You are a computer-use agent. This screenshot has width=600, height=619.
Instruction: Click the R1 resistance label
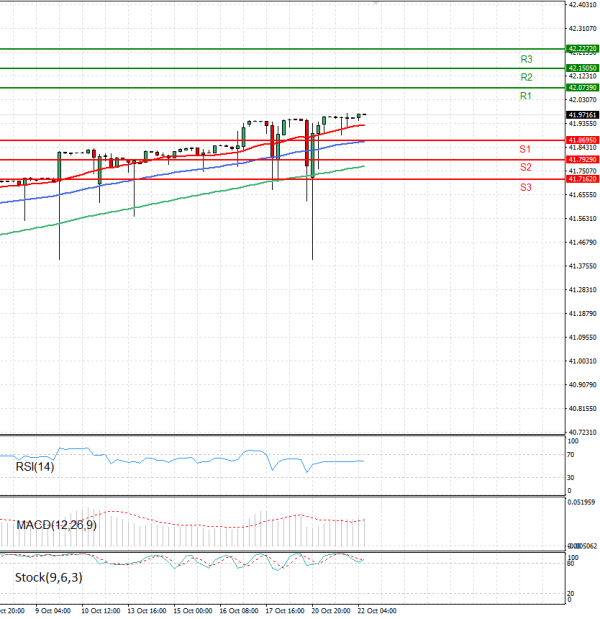tap(525, 96)
